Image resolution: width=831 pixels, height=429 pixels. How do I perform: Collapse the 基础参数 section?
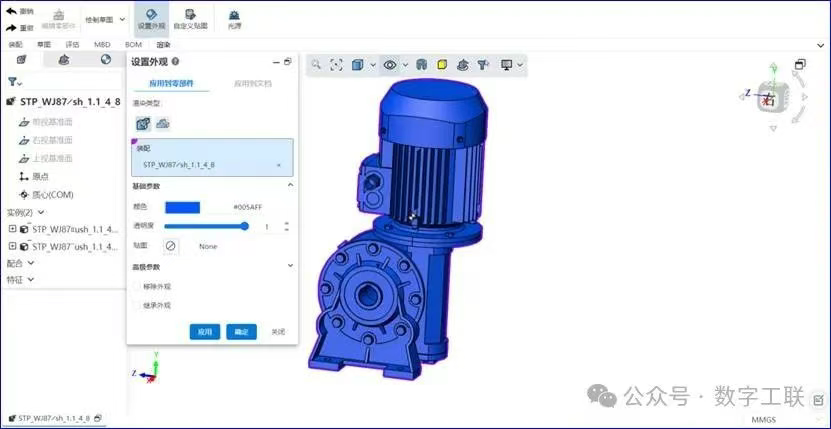coord(290,185)
